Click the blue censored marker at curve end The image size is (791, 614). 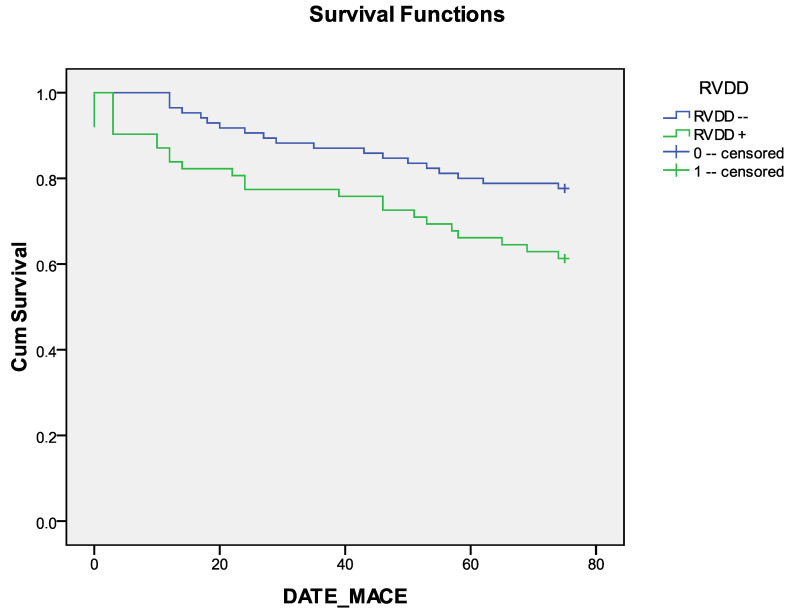click(565, 189)
